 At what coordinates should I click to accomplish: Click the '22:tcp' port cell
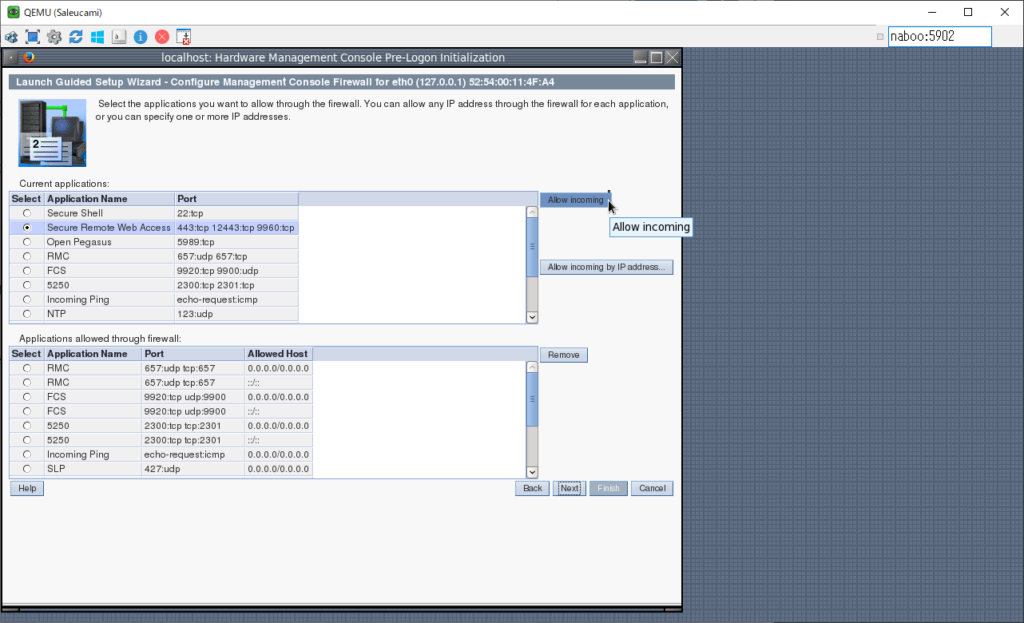236,214
